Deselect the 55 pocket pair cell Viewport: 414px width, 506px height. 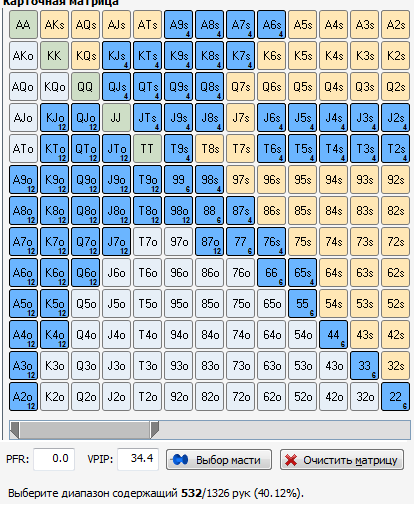pos(302,304)
